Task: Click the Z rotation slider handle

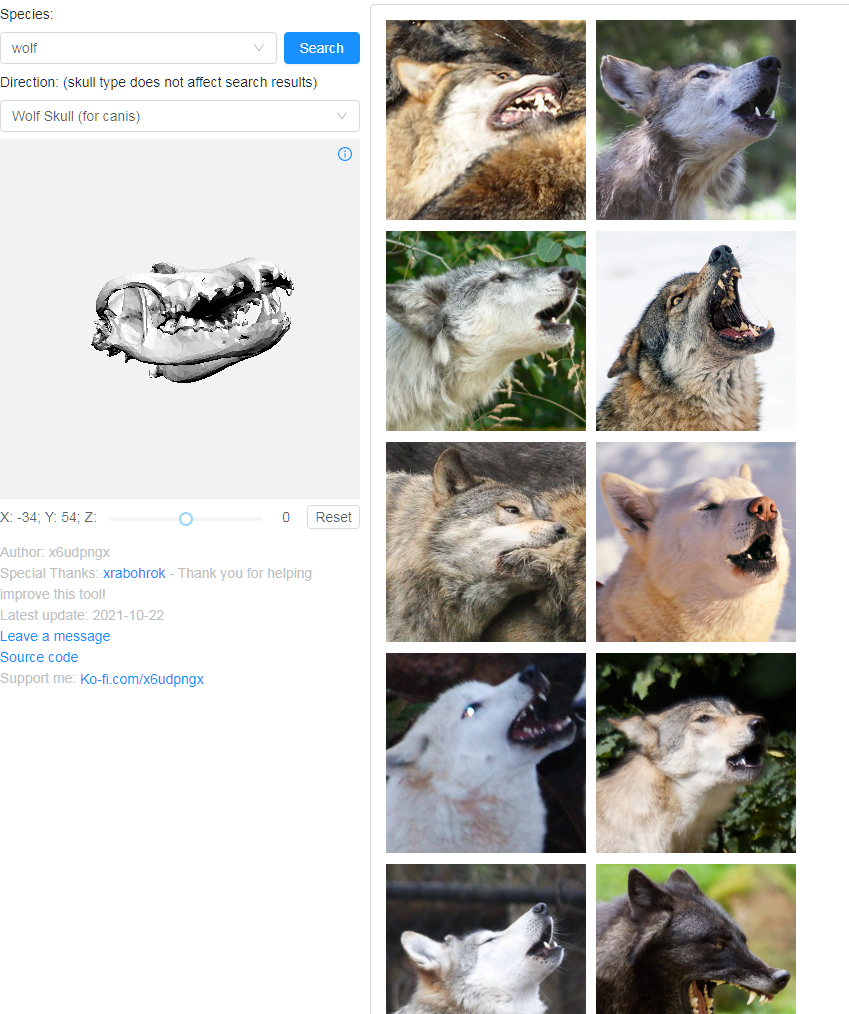Action: pos(186,519)
